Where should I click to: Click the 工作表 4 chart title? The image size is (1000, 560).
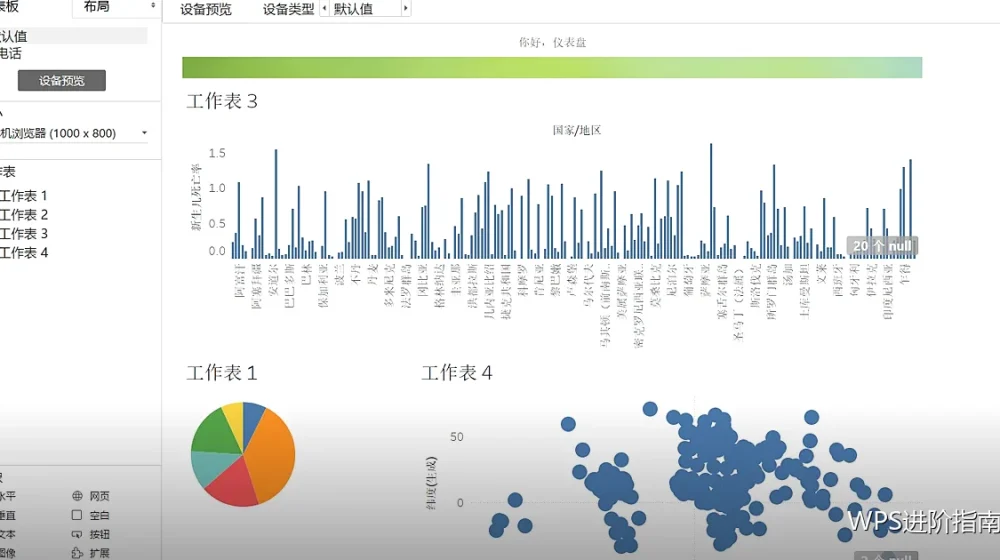point(457,372)
